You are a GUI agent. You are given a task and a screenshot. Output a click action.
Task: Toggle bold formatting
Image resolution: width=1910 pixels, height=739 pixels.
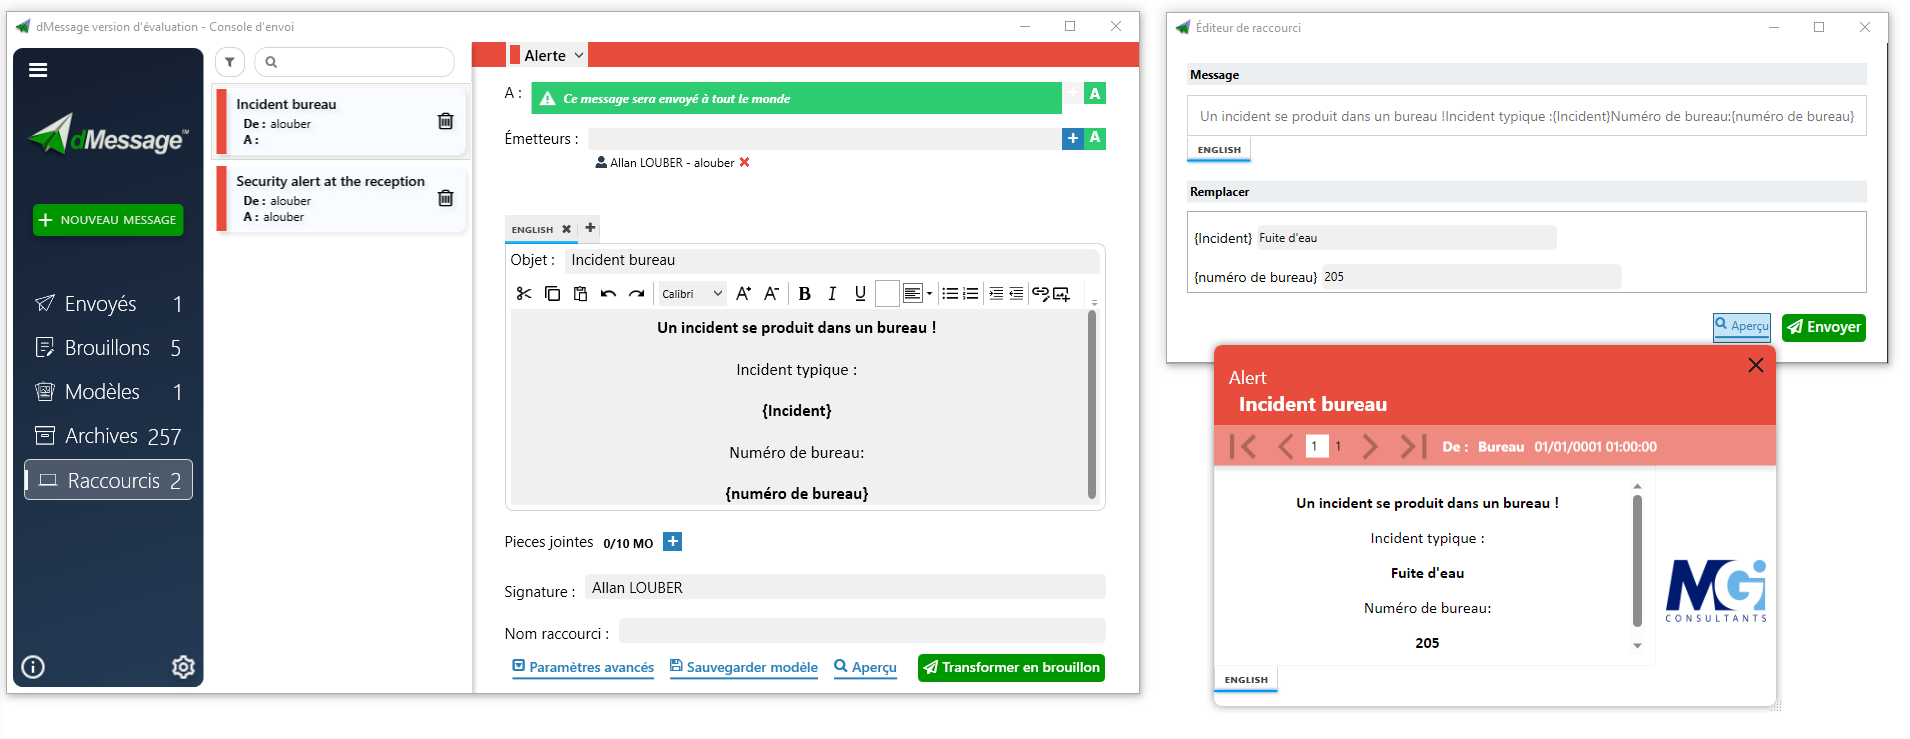coord(804,293)
